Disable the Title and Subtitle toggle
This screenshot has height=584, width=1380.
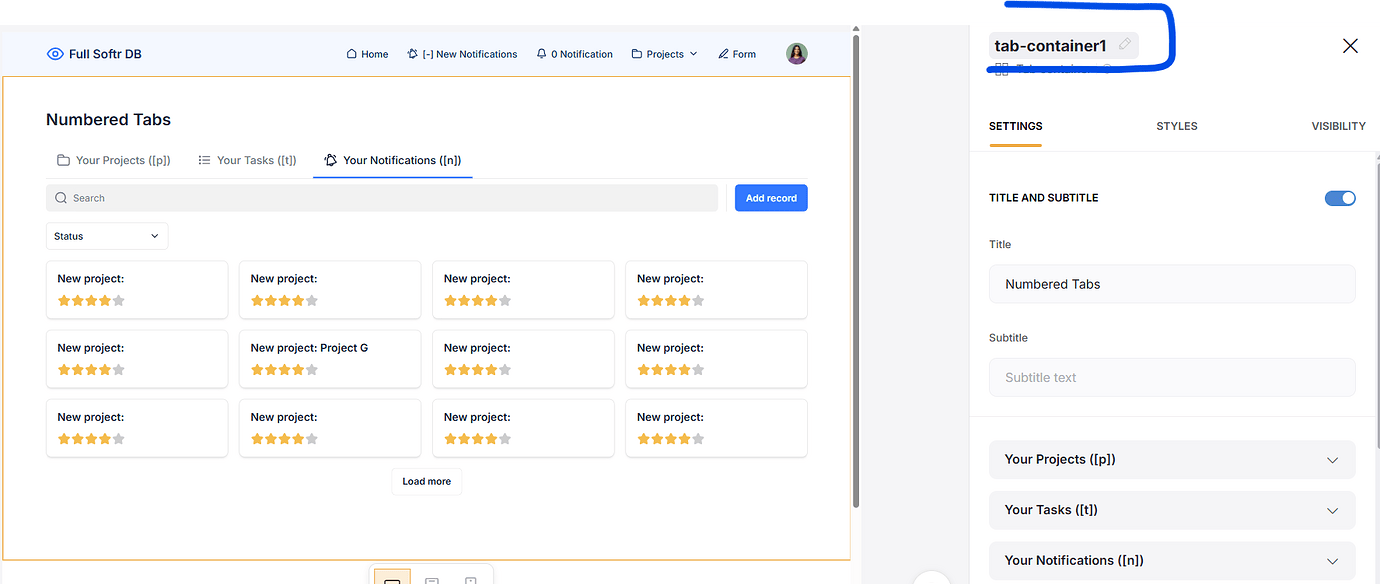pyautogui.click(x=1340, y=198)
